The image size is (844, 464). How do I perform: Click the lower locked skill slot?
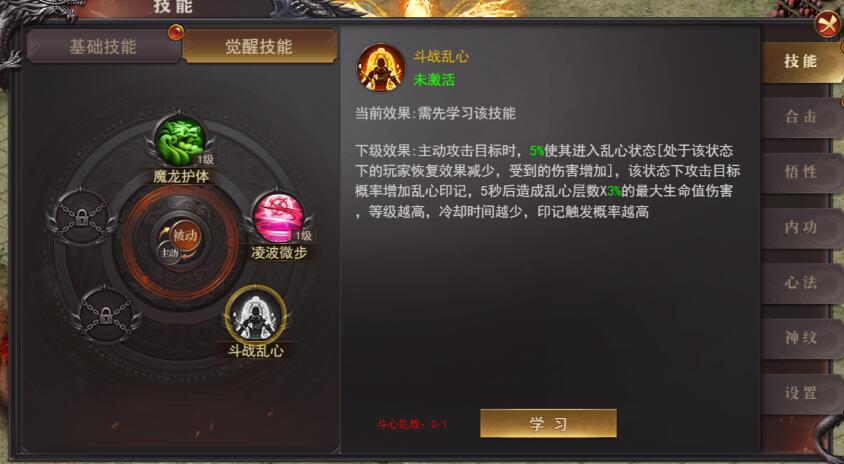pyautogui.click(x=107, y=314)
